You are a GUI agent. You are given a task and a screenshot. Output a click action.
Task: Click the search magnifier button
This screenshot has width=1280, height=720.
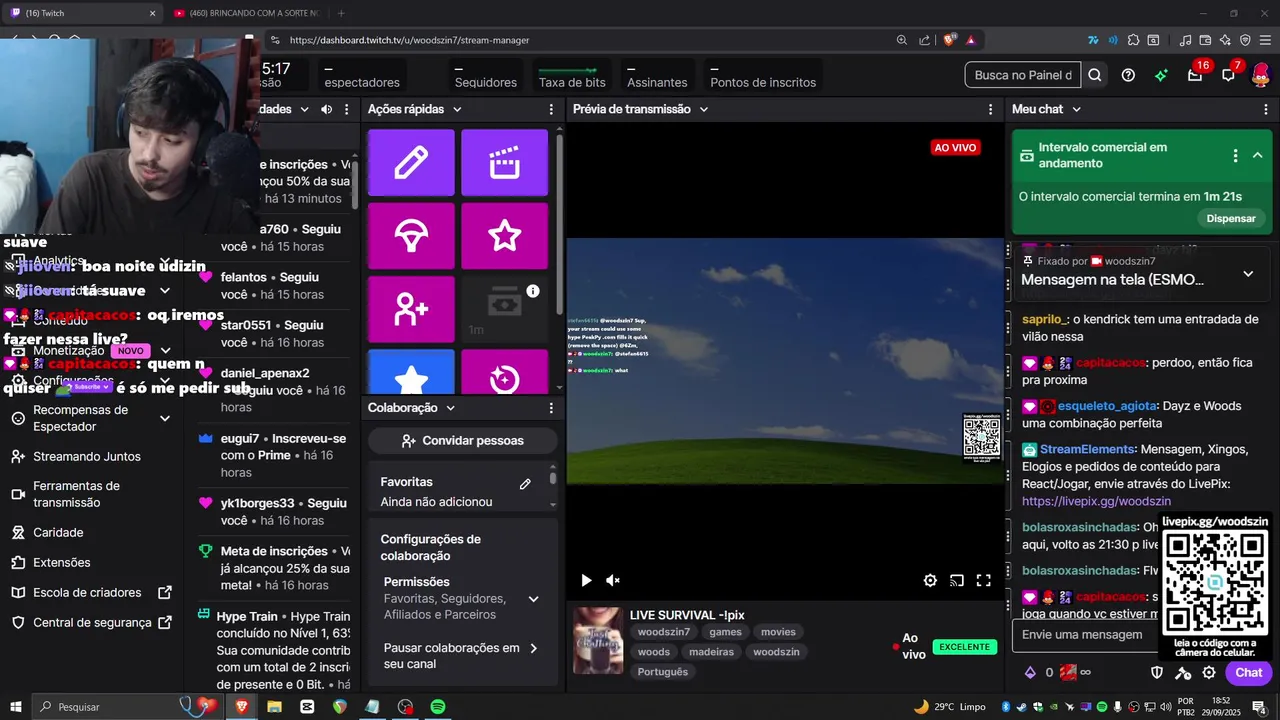pos(1095,75)
